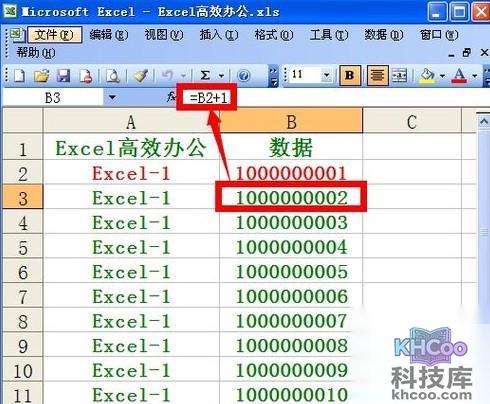Click the Insert Function fx icon

(171, 97)
